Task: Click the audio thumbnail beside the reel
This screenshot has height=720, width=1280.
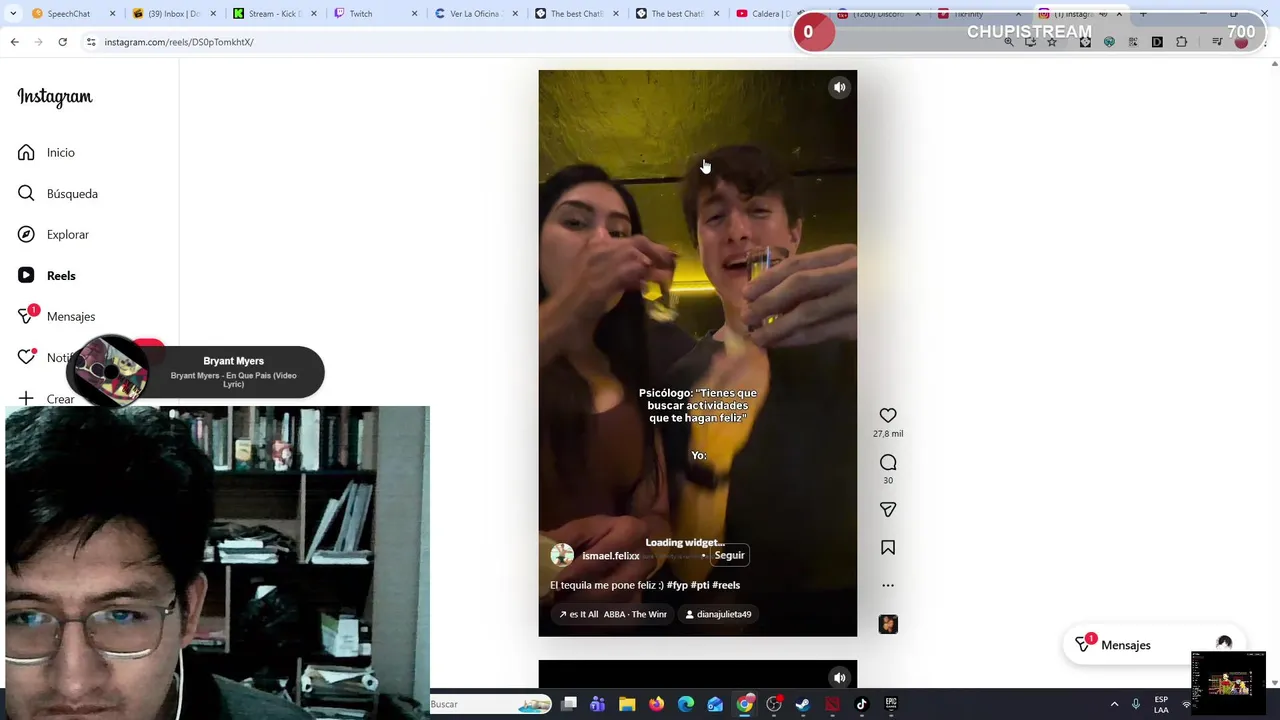Action: pos(888,624)
